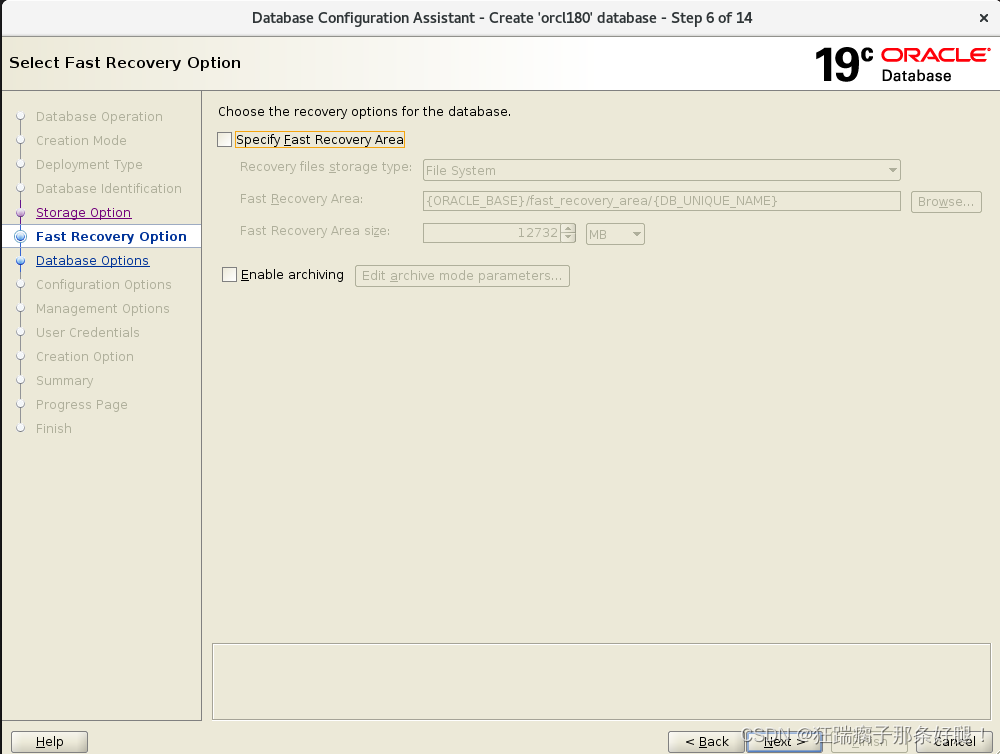This screenshot has width=1000, height=754.
Task: Select the Database Operation step in sidebar
Action: point(99,116)
